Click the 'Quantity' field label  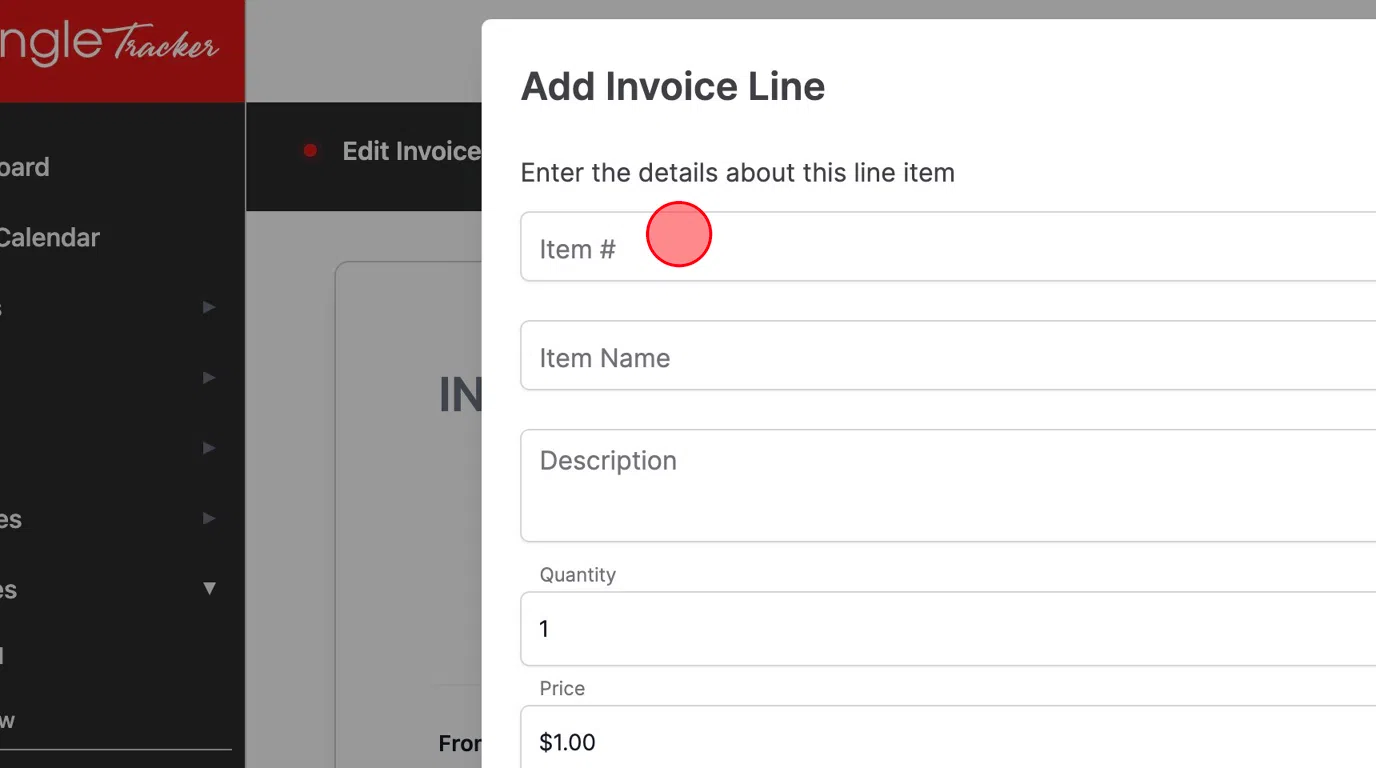[577, 575]
